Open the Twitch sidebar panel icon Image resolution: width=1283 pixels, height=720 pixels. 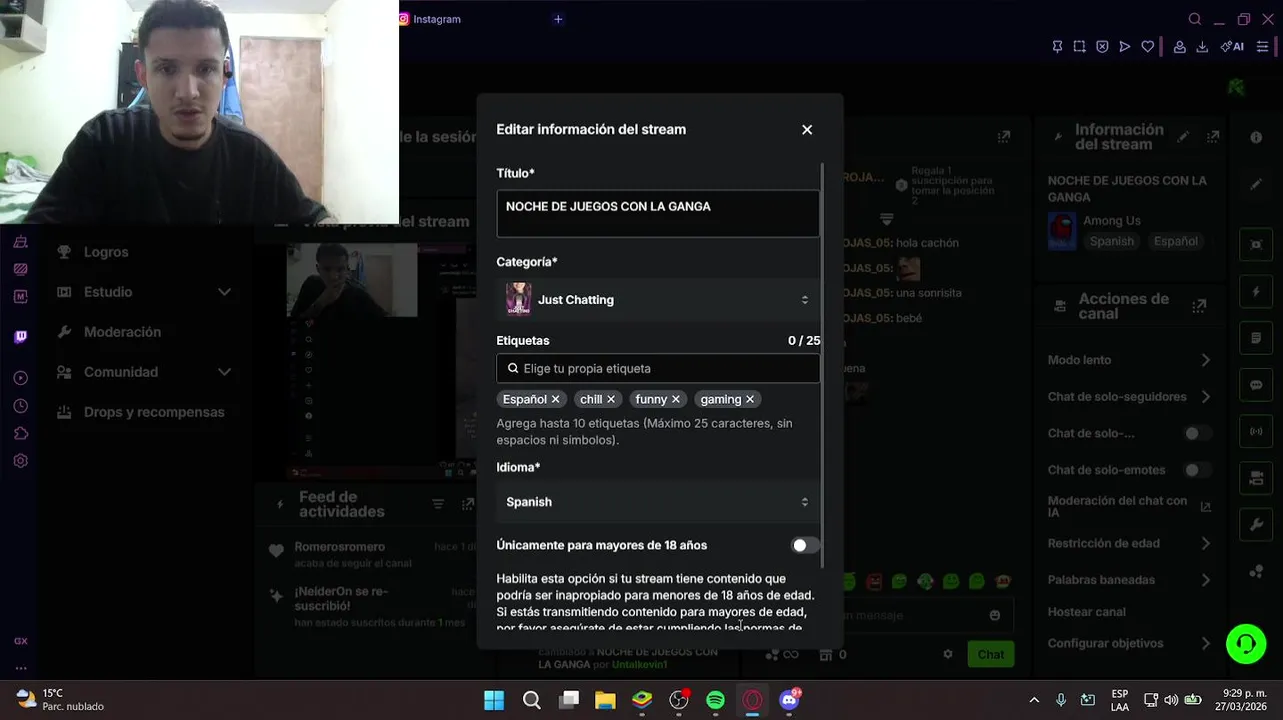tap(20, 337)
